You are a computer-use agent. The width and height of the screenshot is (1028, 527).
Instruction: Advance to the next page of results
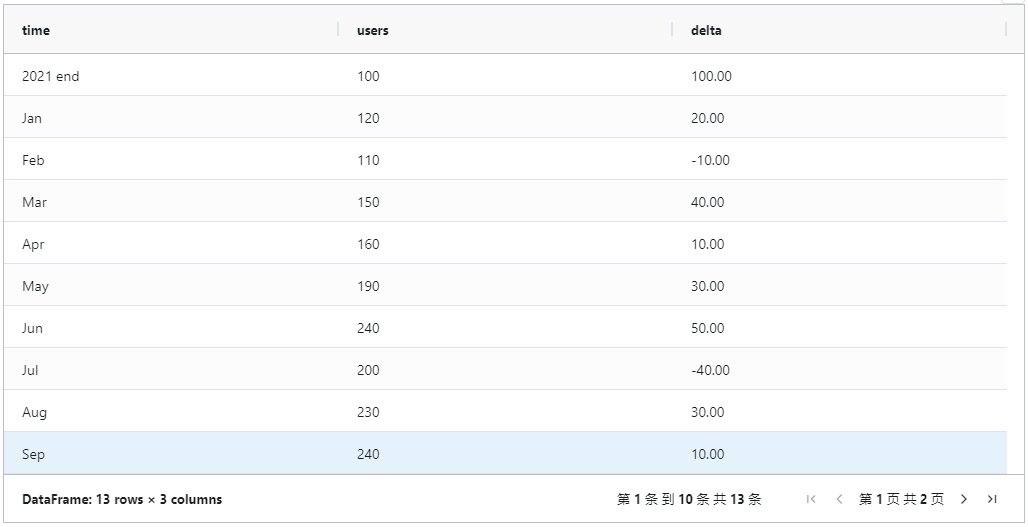pyautogui.click(x=964, y=499)
